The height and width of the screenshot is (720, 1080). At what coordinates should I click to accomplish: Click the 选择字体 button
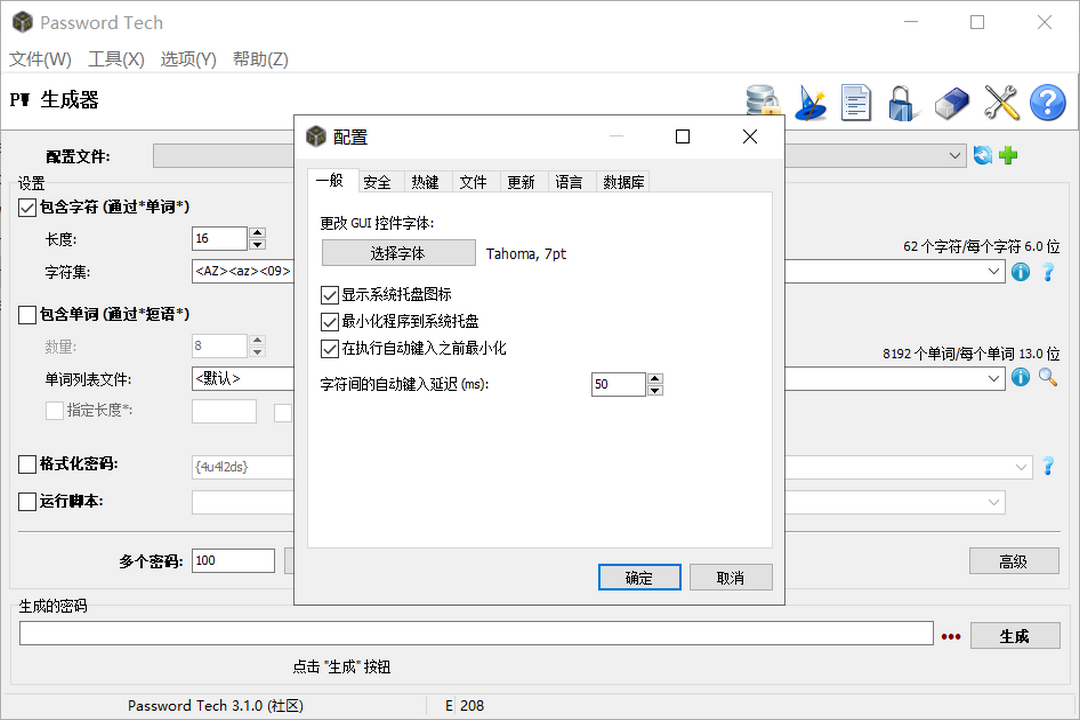pos(398,253)
